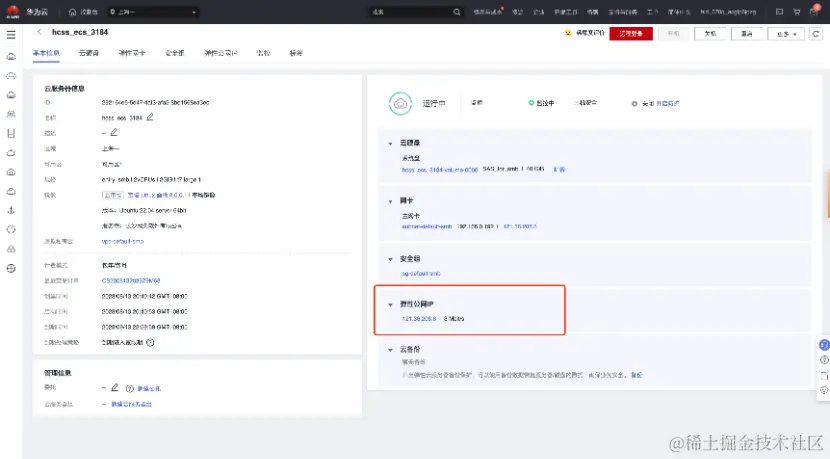Open question-mark help beside the last info row
The width and height of the screenshot is (830, 459).
click(150, 343)
